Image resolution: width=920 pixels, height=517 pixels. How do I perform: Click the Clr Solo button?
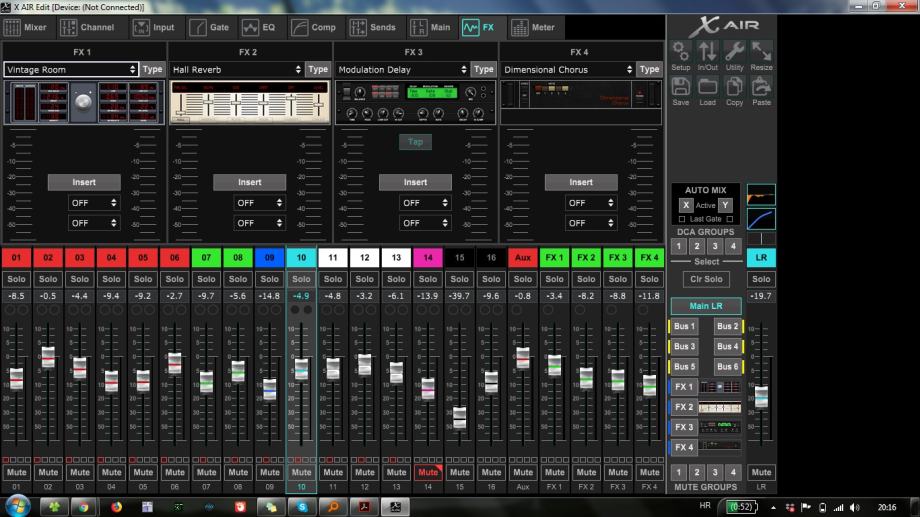tap(706, 279)
